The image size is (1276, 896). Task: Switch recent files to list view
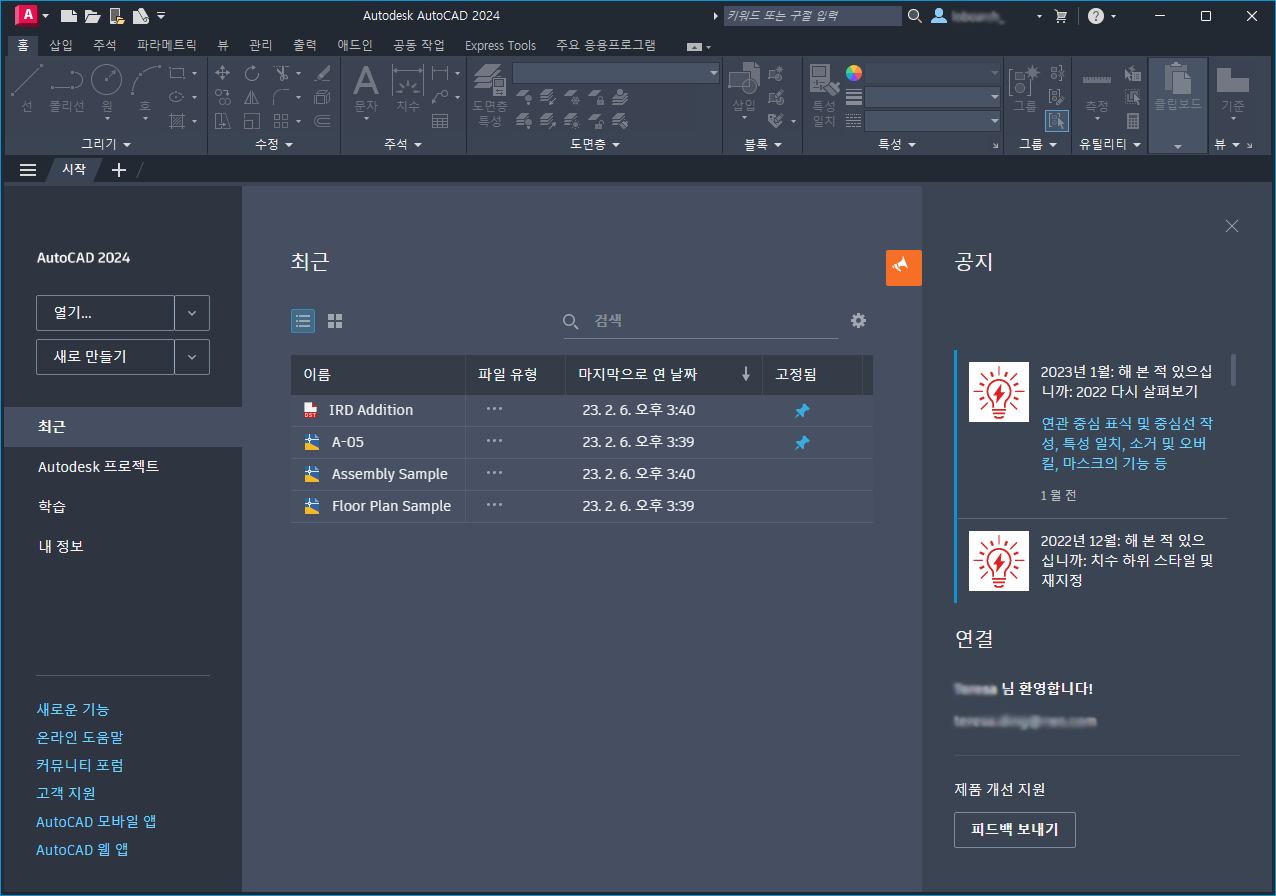click(x=303, y=321)
